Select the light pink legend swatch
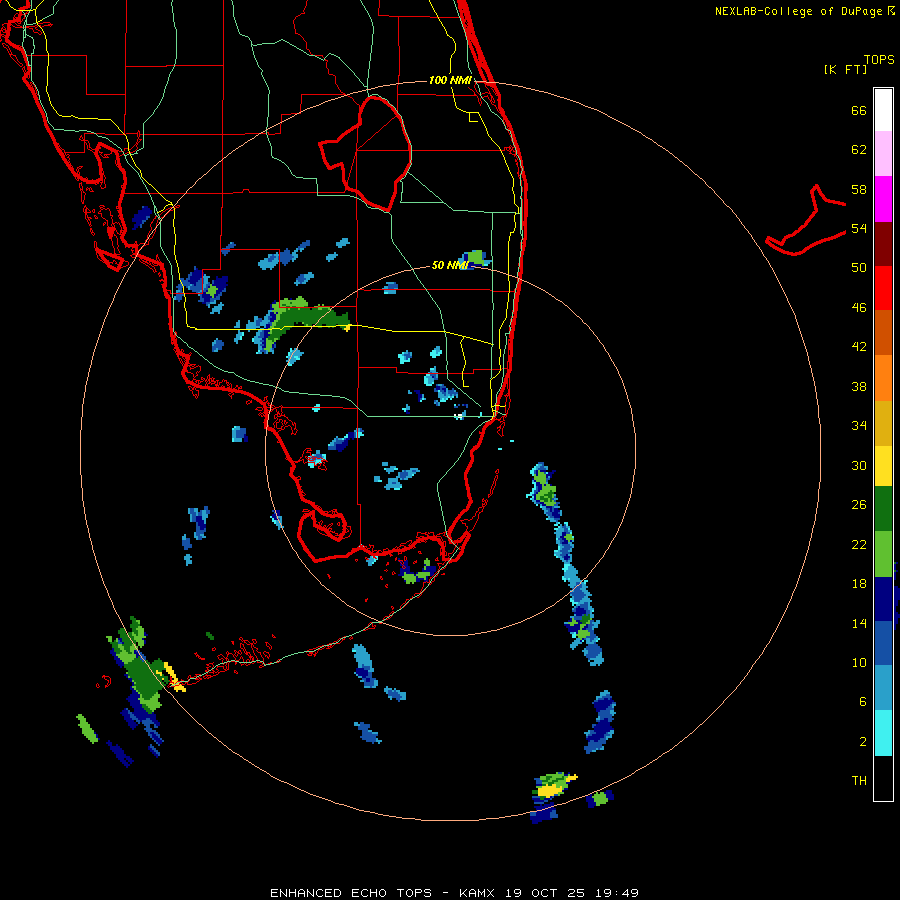This screenshot has width=900, height=900. pyautogui.click(x=883, y=153)
